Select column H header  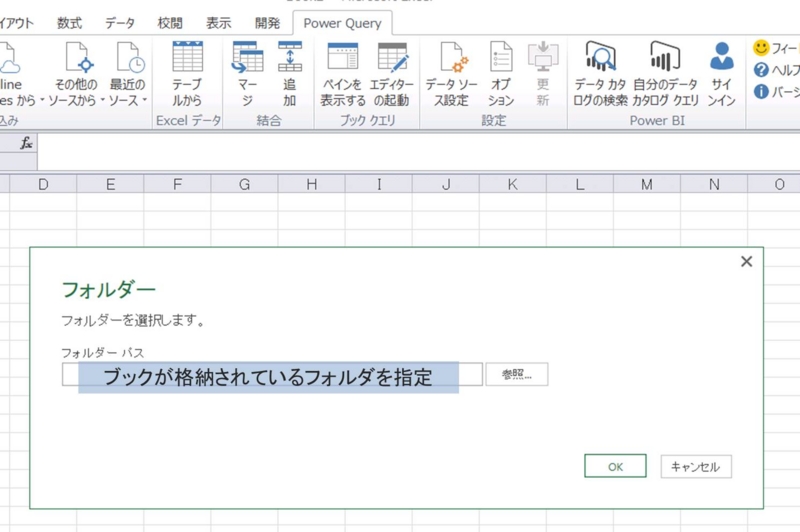[x=312, y=184]
